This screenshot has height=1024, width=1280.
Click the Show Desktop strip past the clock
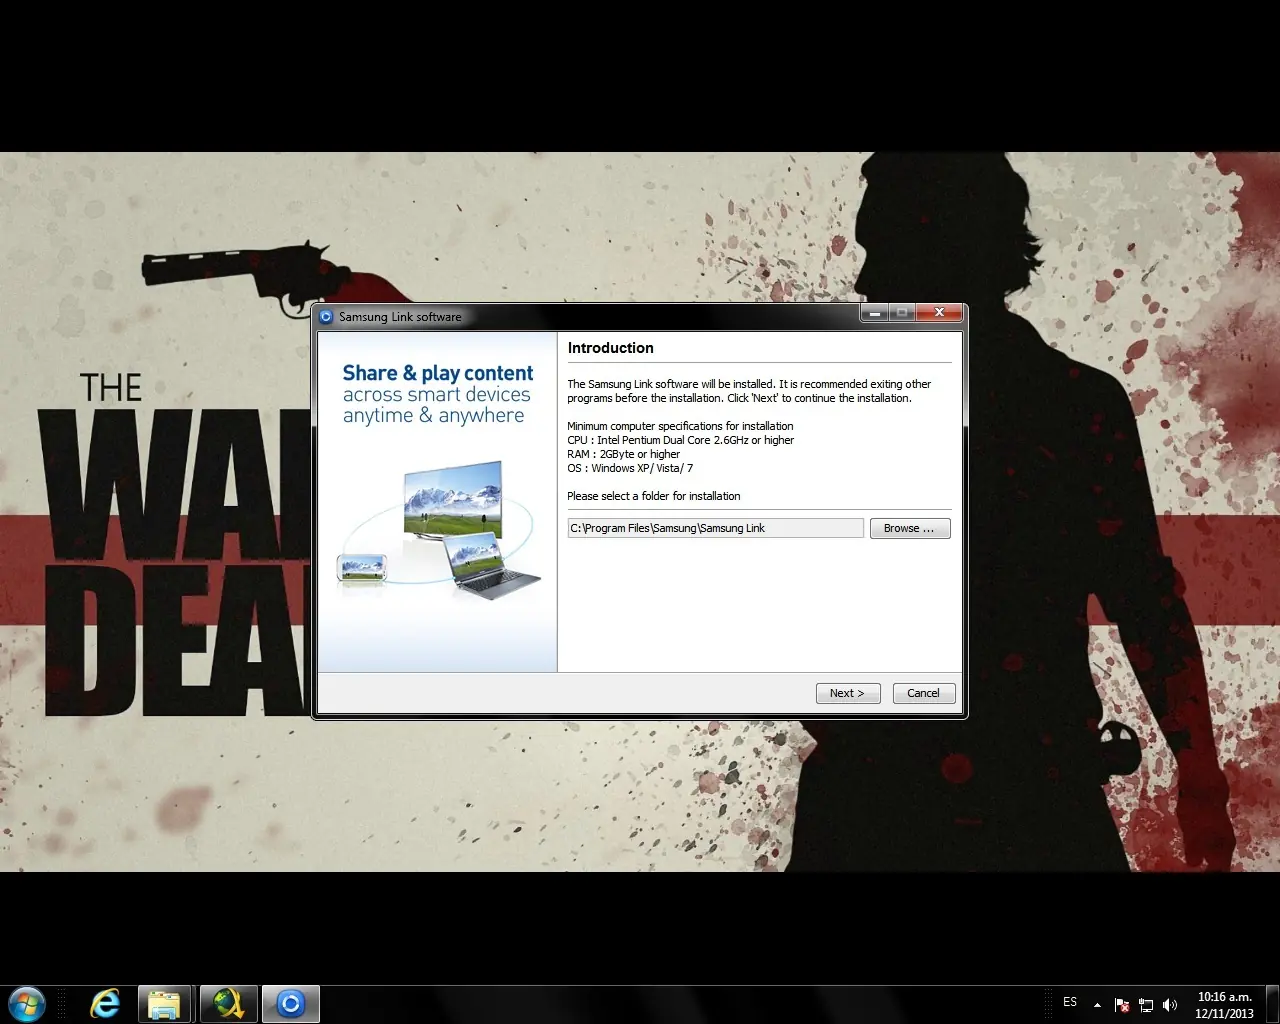click(1272, 1004)
